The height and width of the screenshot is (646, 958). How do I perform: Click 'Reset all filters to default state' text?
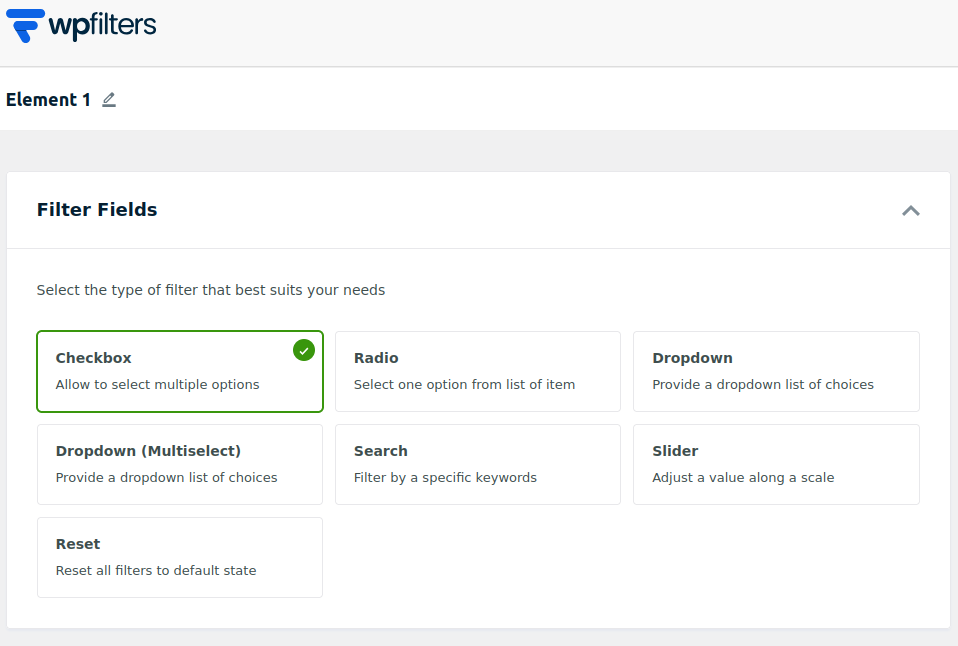click(x=156, y=571)
